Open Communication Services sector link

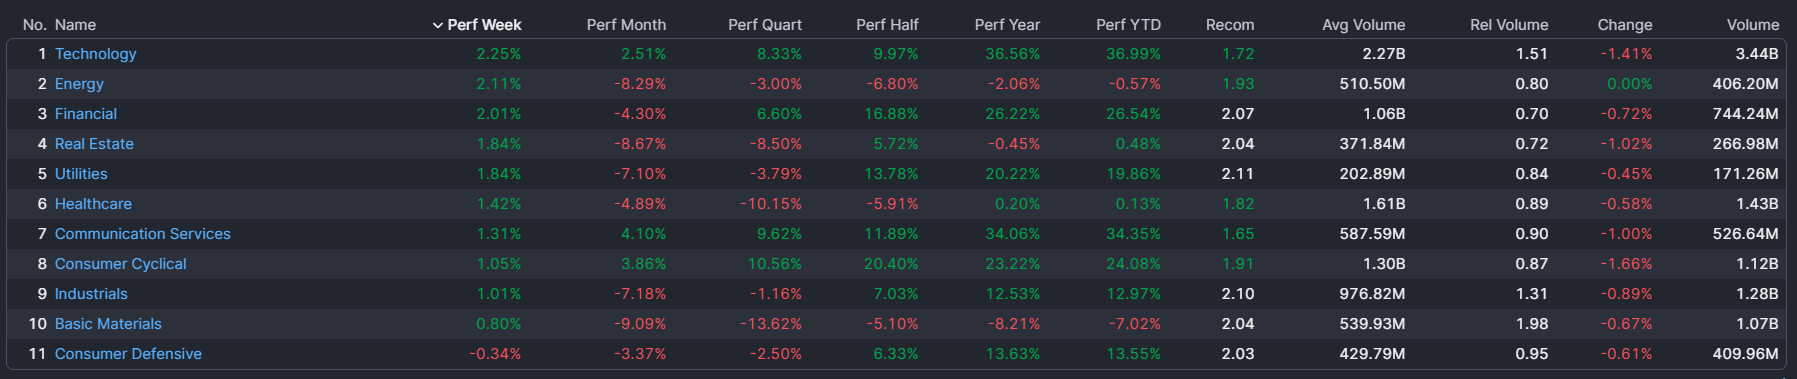click(142, 234)
